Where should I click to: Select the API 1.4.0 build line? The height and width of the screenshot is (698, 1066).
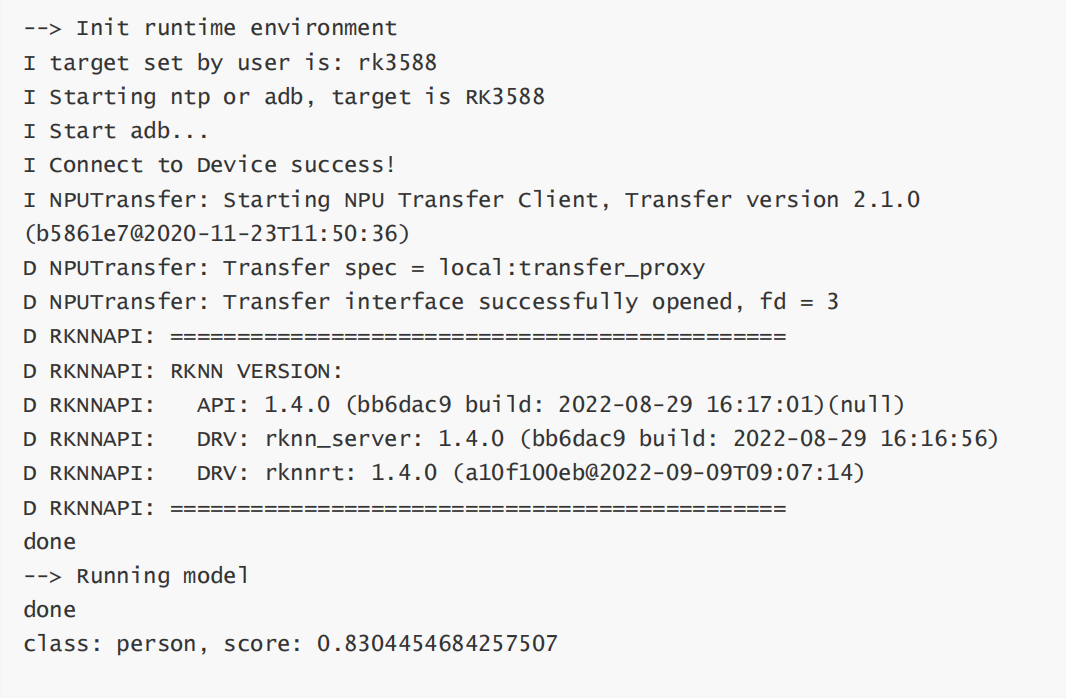464,405
